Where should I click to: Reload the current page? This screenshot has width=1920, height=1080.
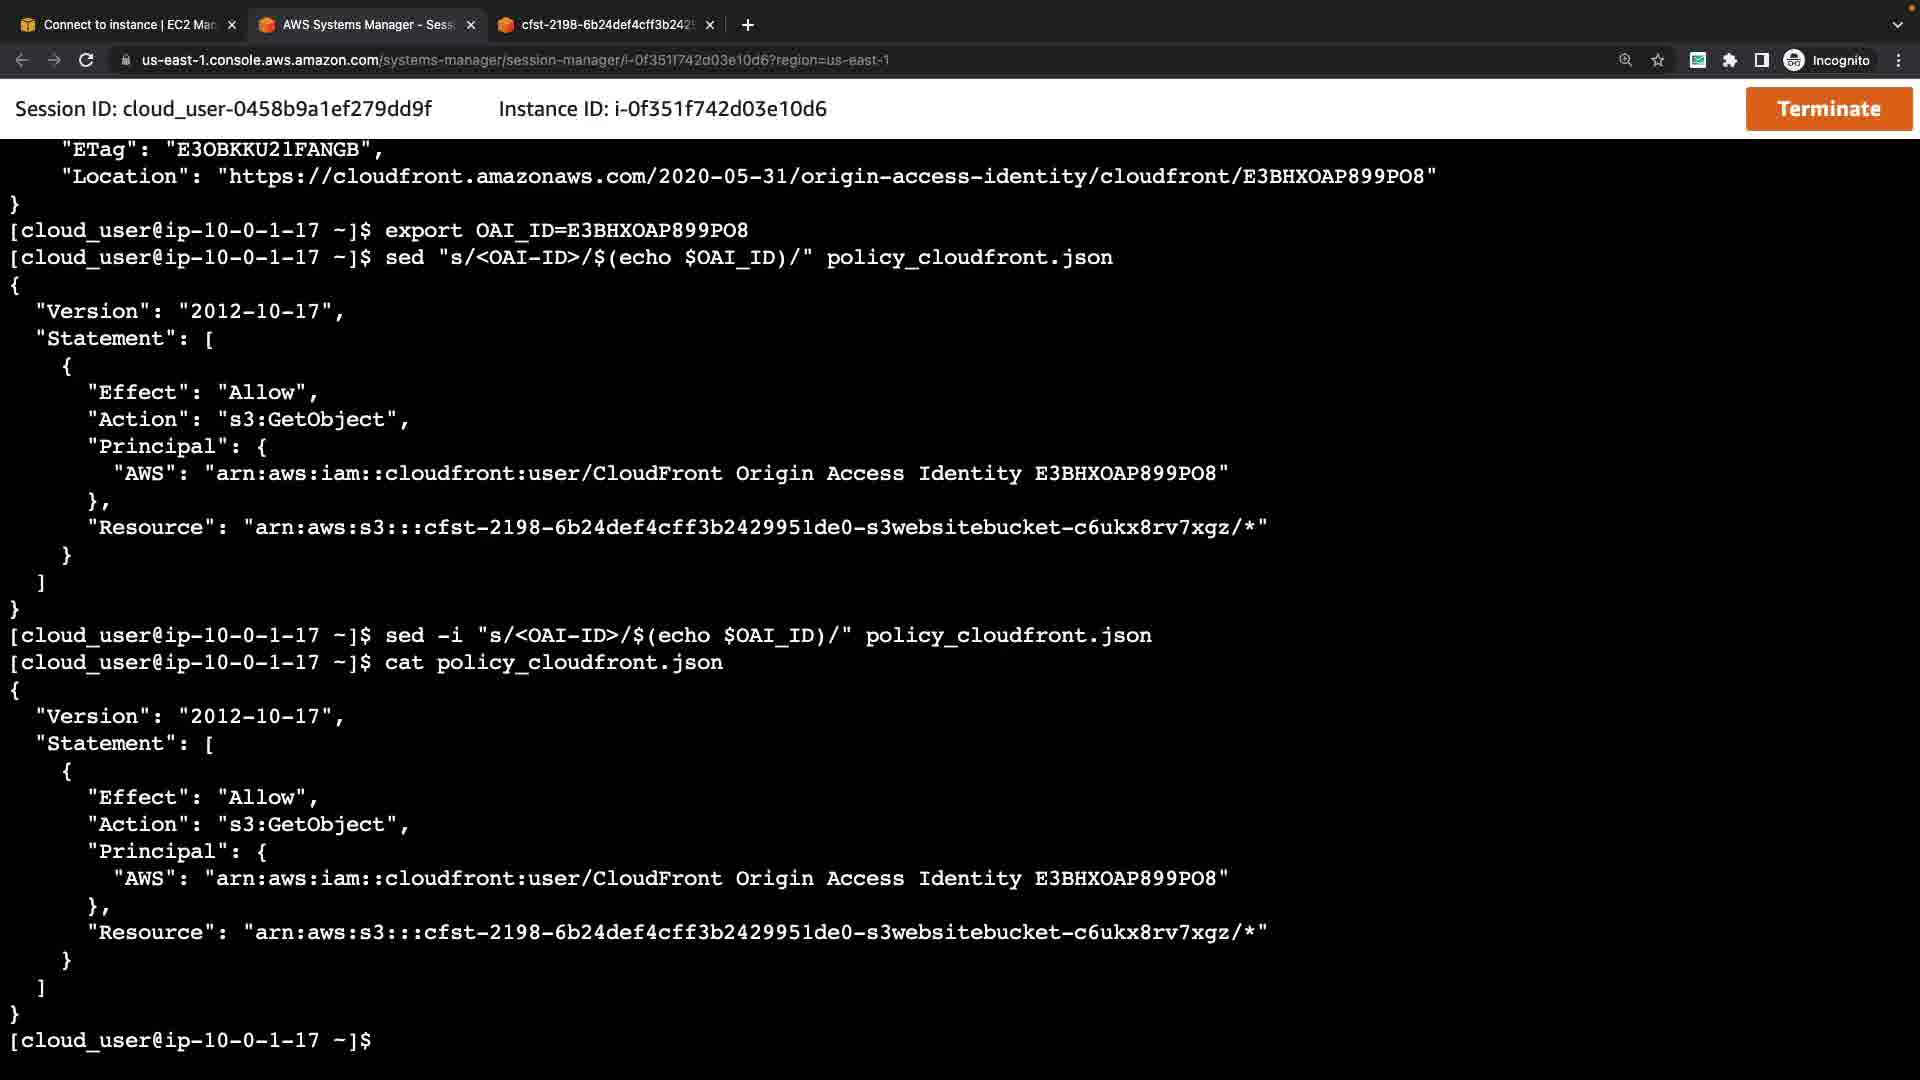tap(86, 60)
